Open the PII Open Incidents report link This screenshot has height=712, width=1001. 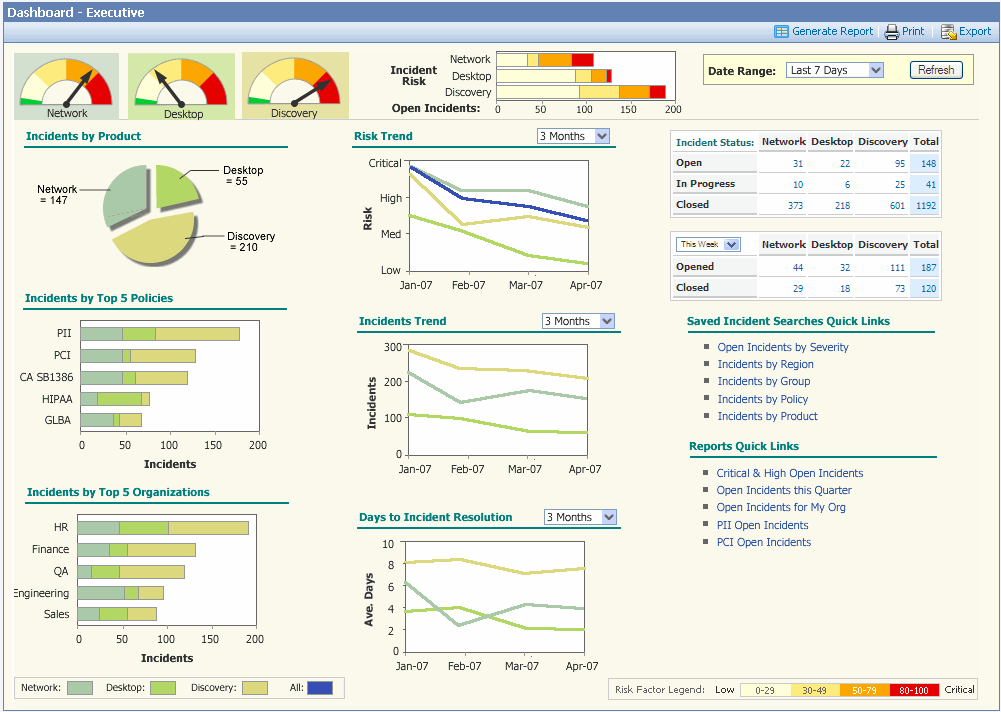(x=762, y=525)
